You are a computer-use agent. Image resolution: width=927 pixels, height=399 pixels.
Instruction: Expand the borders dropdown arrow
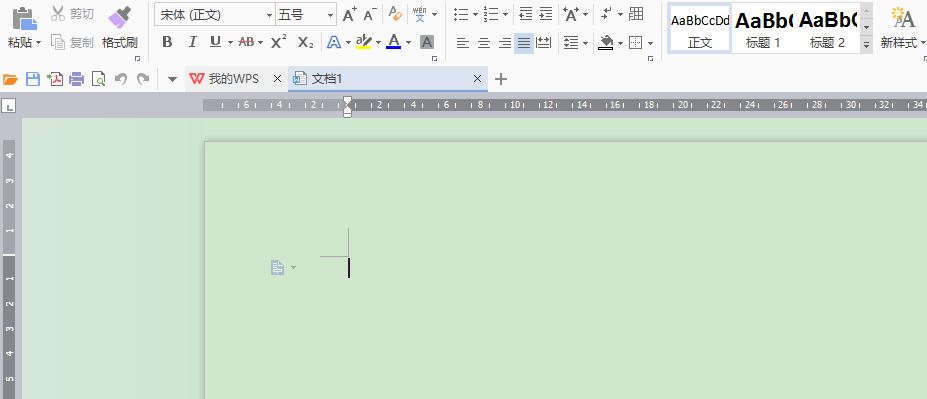point(650,43)
